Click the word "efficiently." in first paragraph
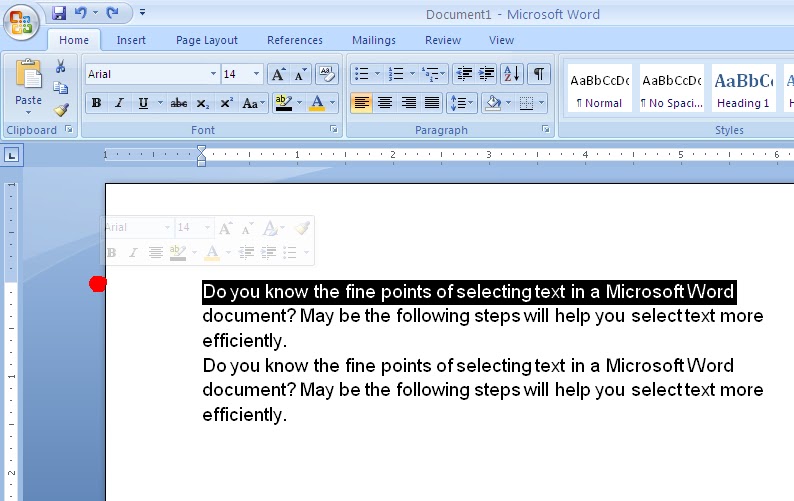The height and width of the screenshot is (501, 794). click(x=245, y=340)
